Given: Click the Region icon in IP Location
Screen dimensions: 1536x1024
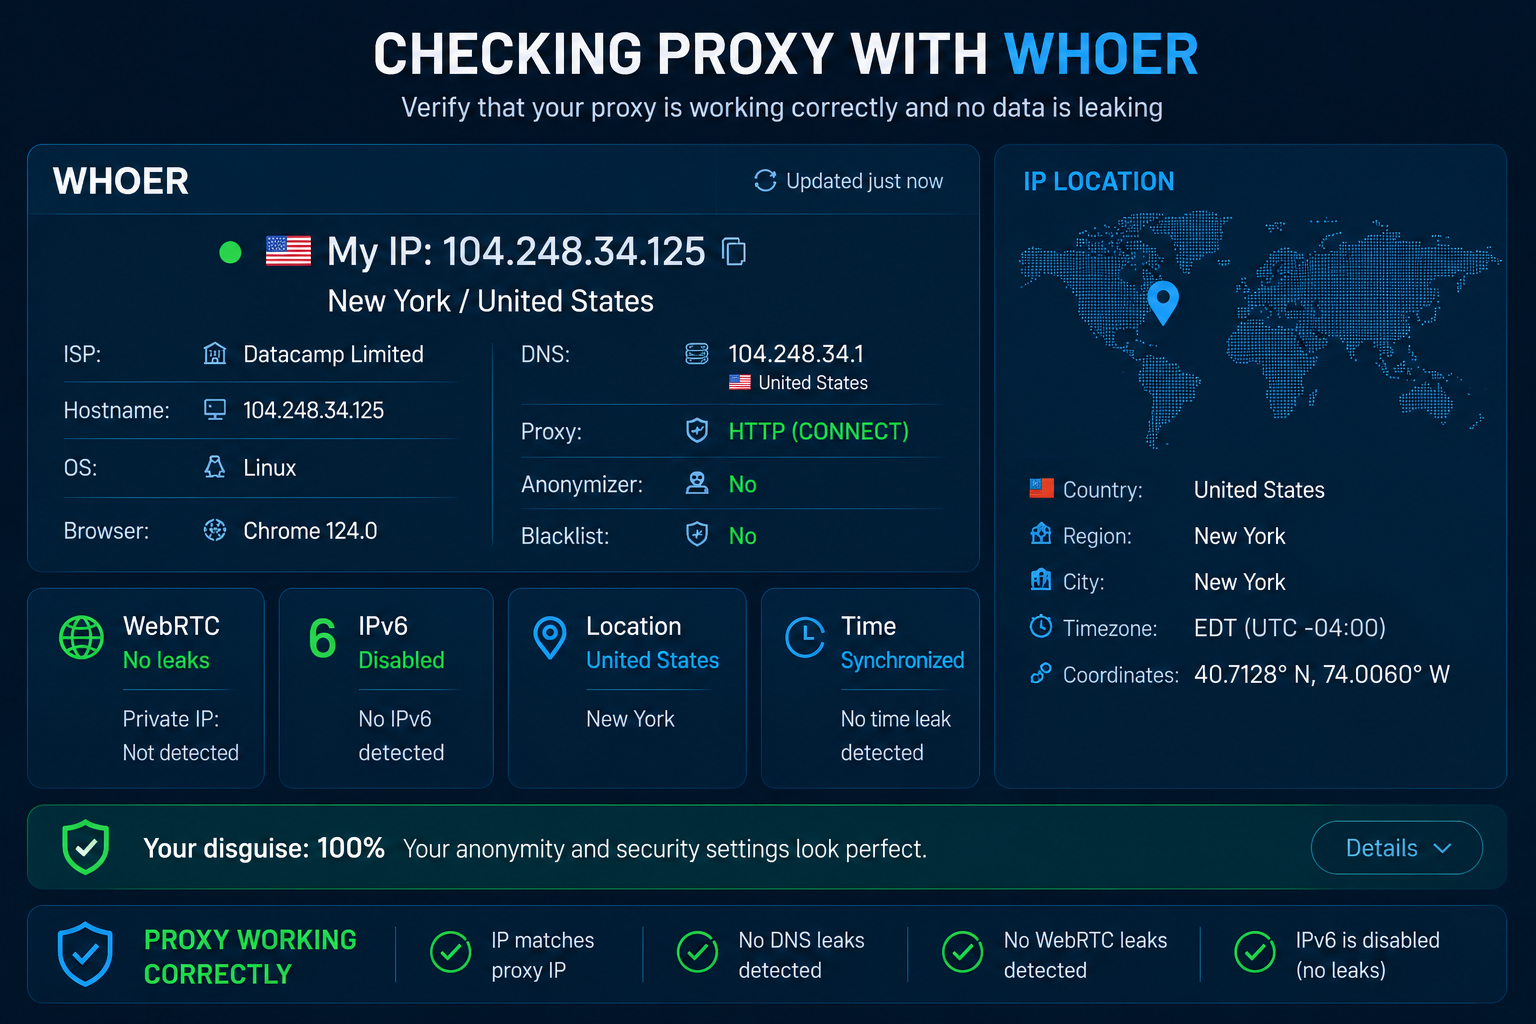Looking at the screenshot, I should point(1041,534).
